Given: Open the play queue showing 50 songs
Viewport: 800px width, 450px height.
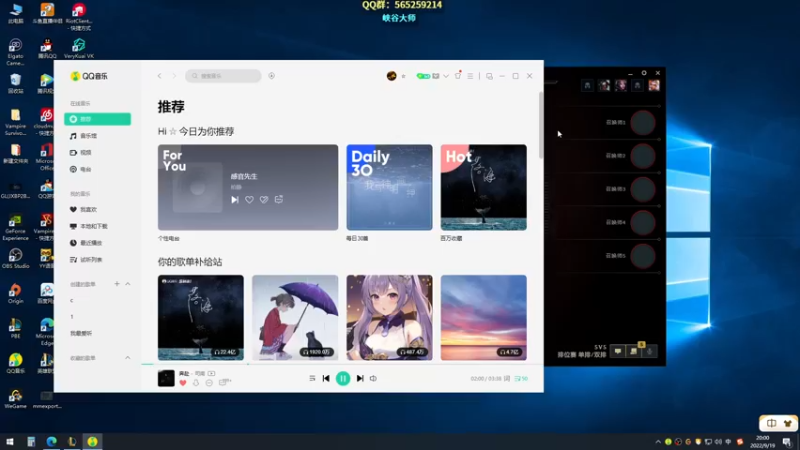Looking at the screenshot, I should (521, 379).
